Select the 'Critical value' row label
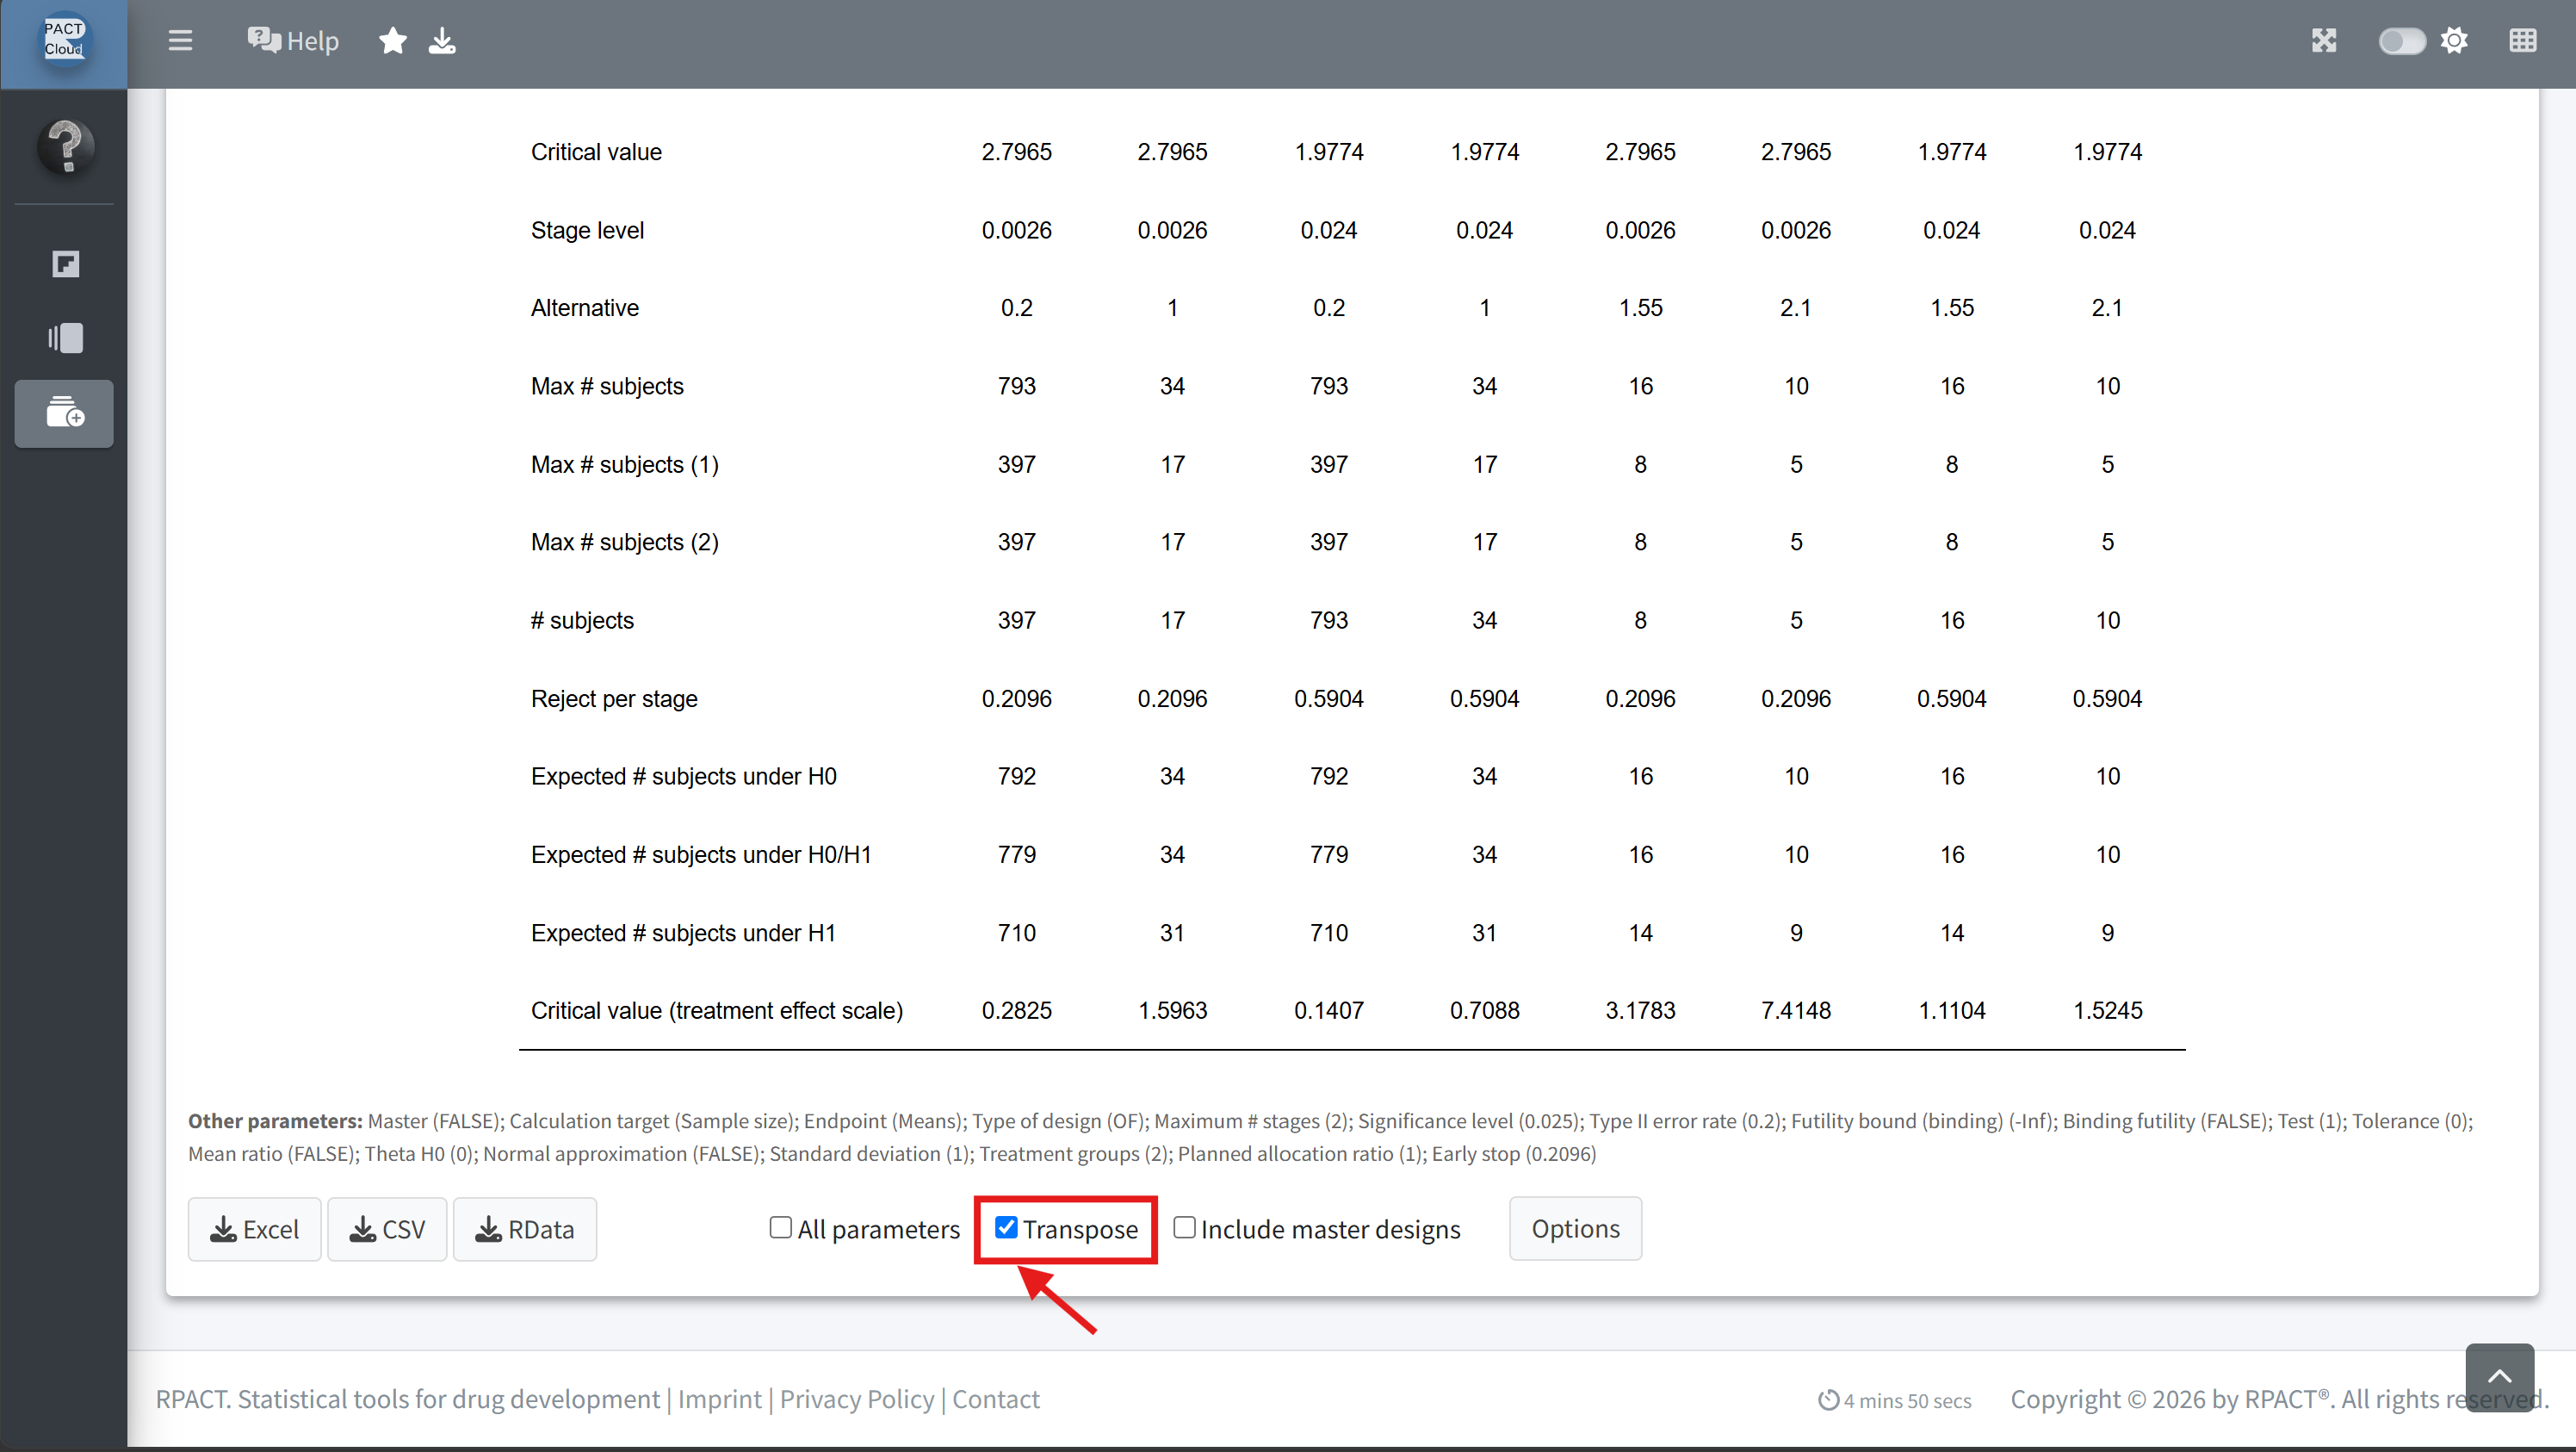Screen dimensions: 2576x1452 click(x=596, y=152)
